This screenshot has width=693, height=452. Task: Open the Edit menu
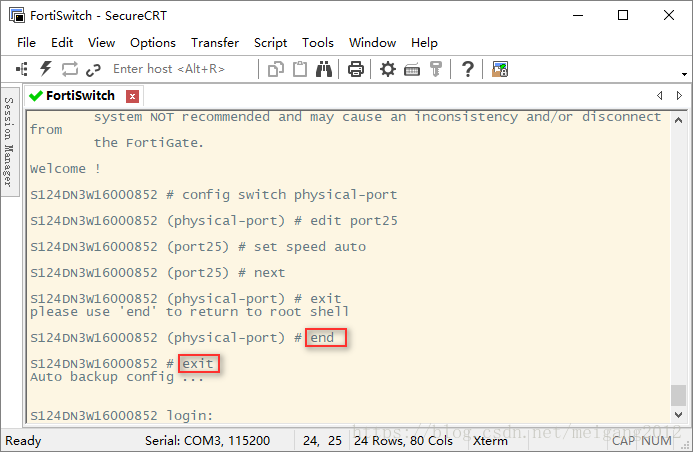pos(62,42)
